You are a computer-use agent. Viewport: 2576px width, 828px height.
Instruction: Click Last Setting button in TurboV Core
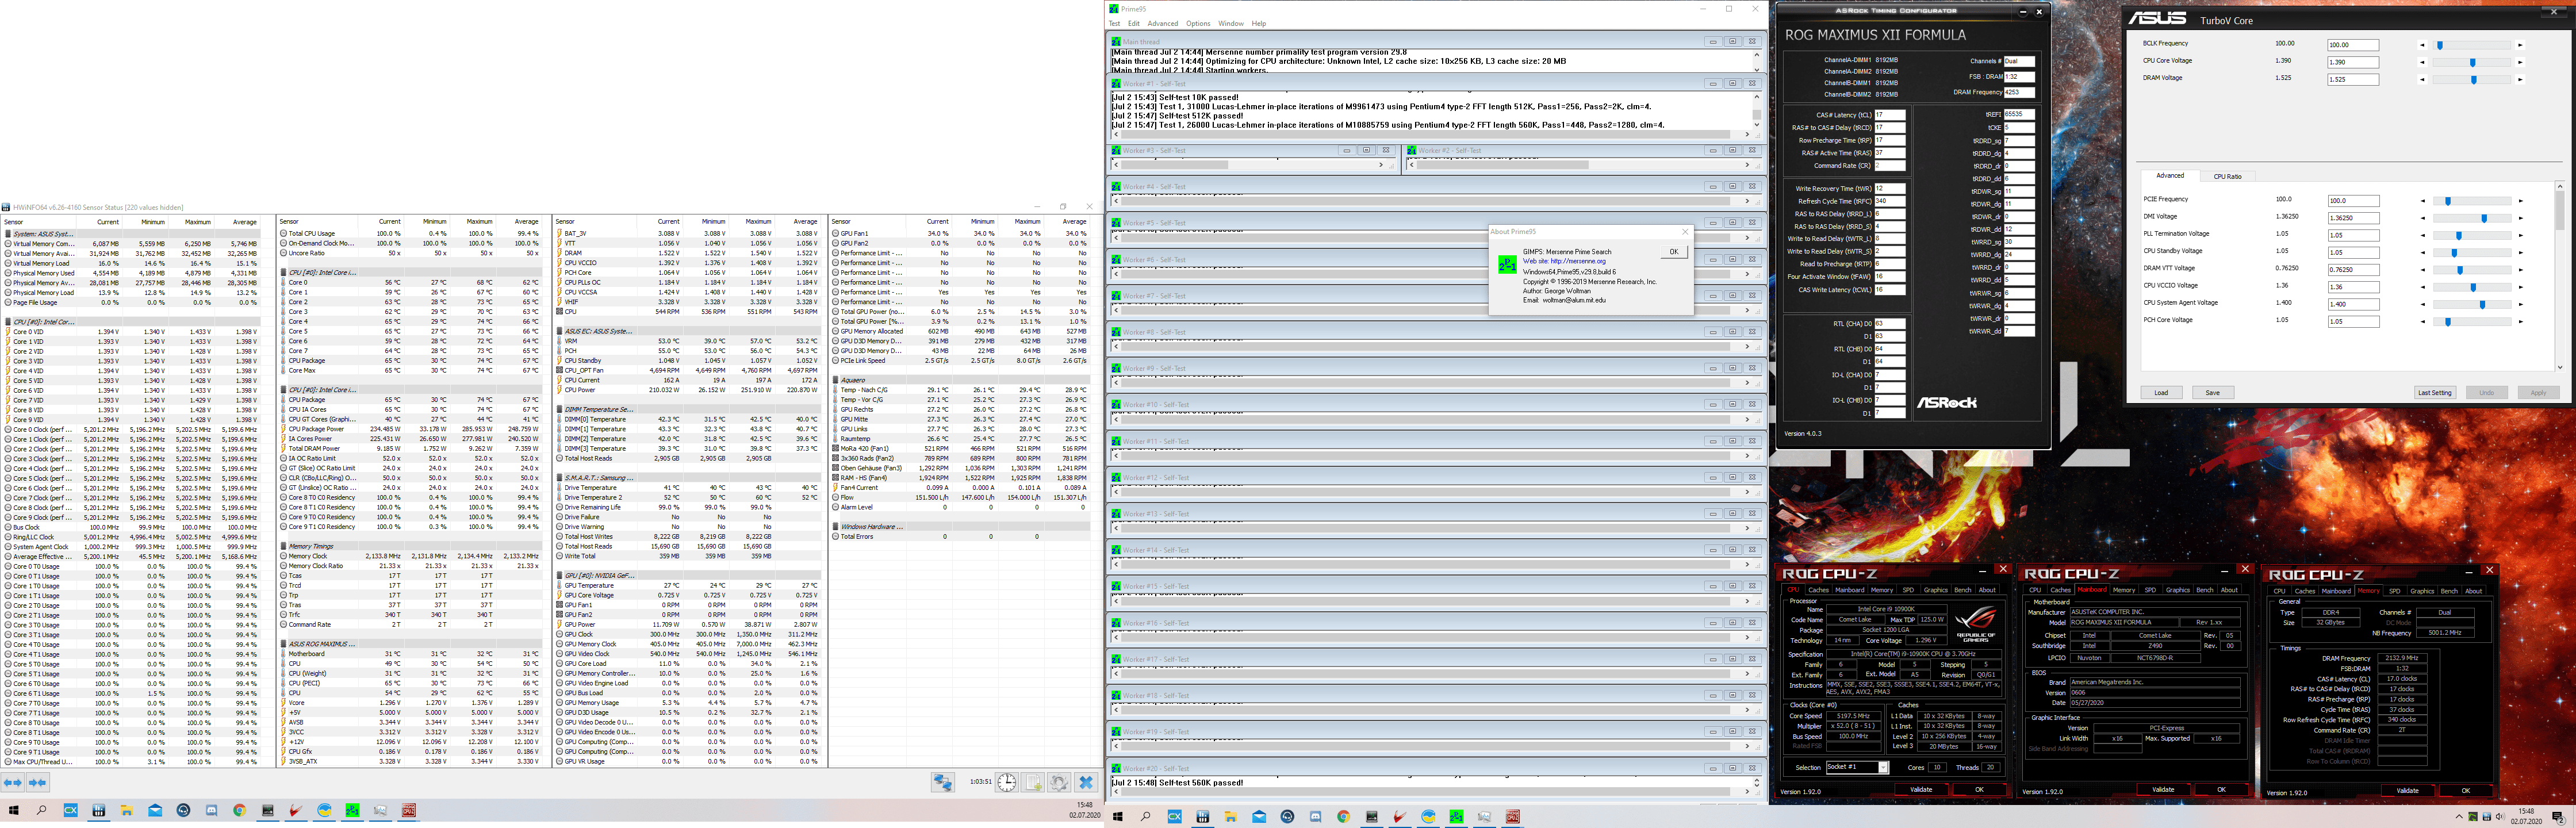2434,393
